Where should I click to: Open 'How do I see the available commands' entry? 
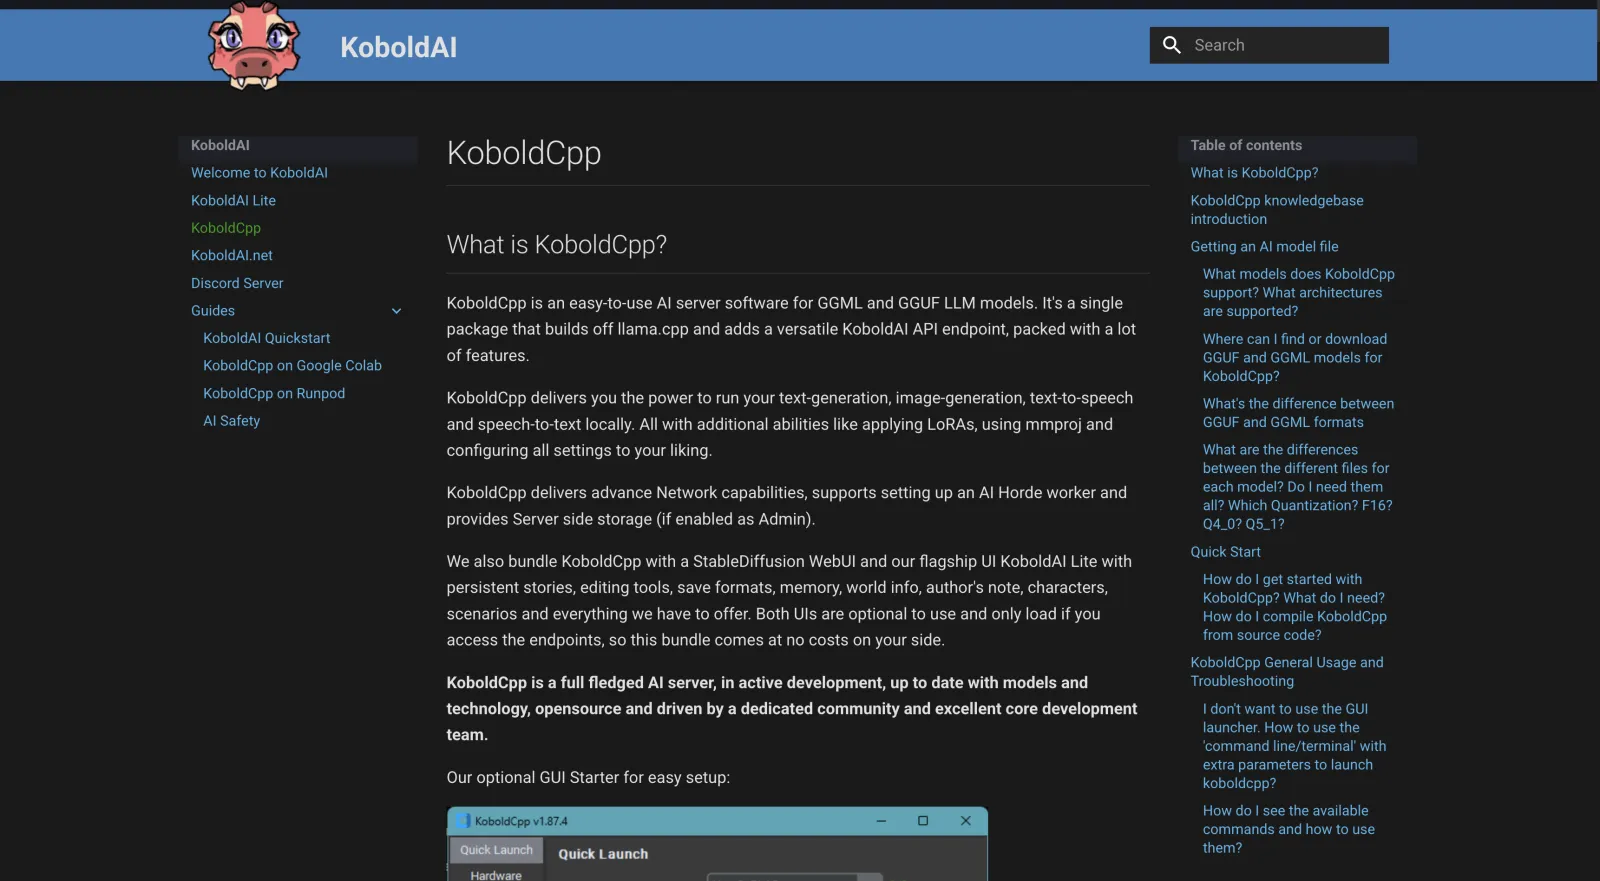coord(1289,829)
